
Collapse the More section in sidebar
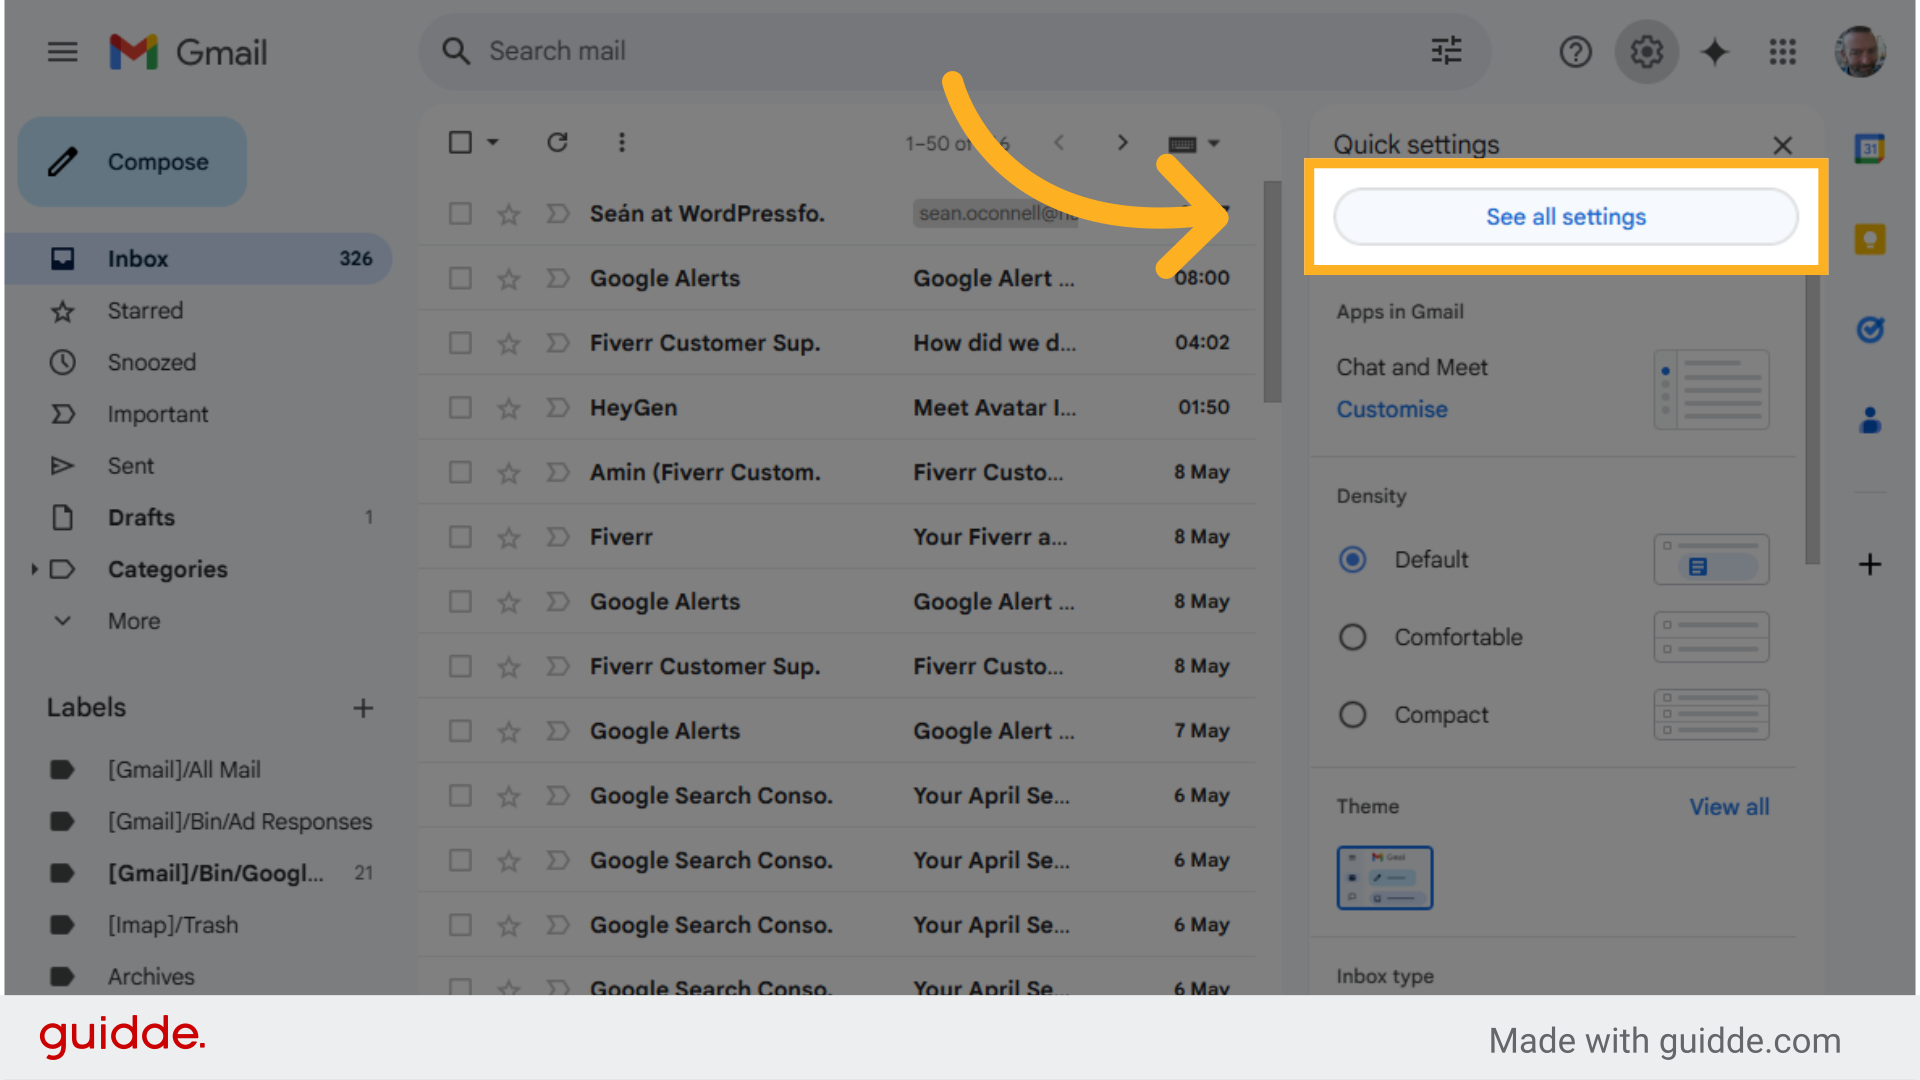pyautogui.click(x=63, y=620)
